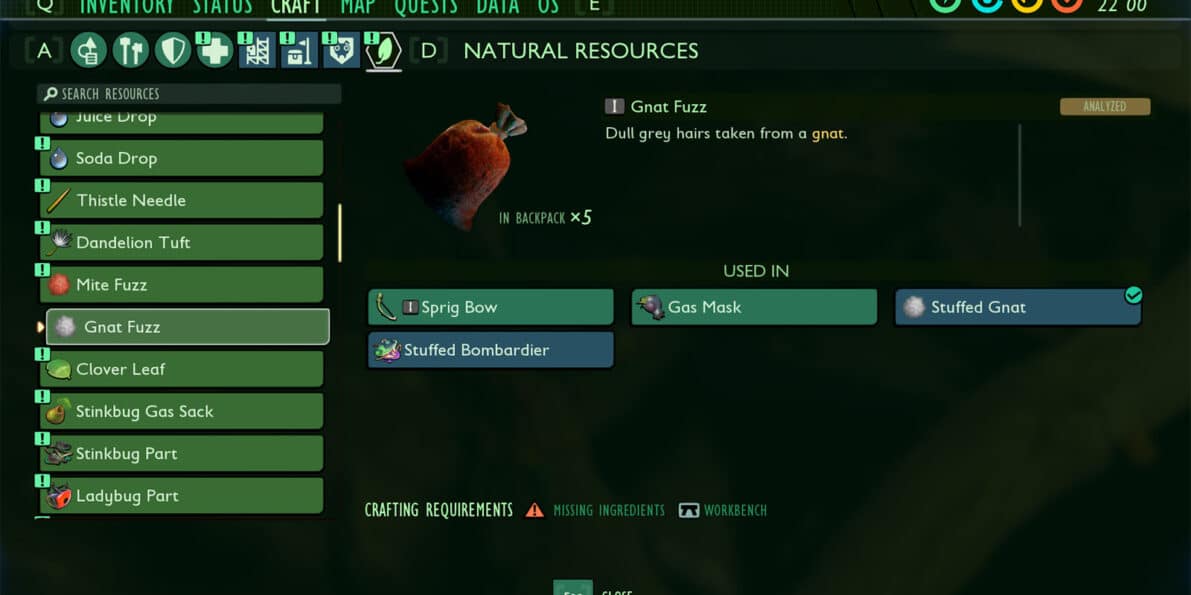Switch to the Inventory tab
Image resolution: width=1191 pixels, height=595 pixels.
pyautogui.click(x=127, y=7)
